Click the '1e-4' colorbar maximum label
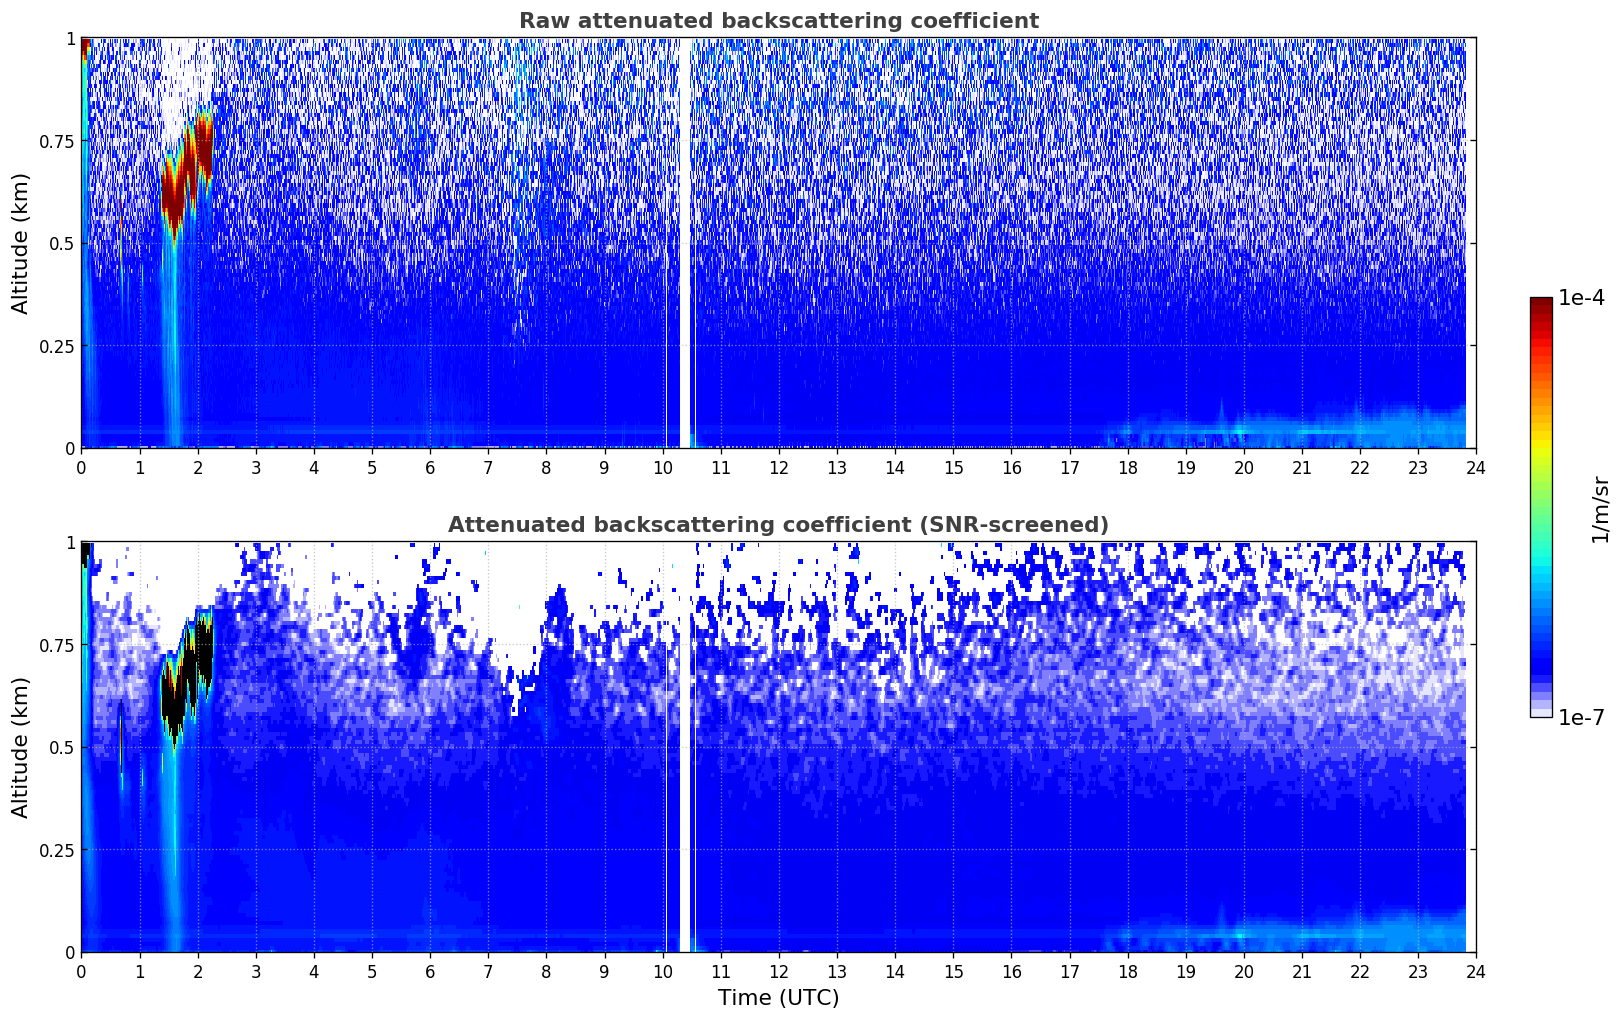Screen dimensions: 1621x1020 tap(1581, 298)
